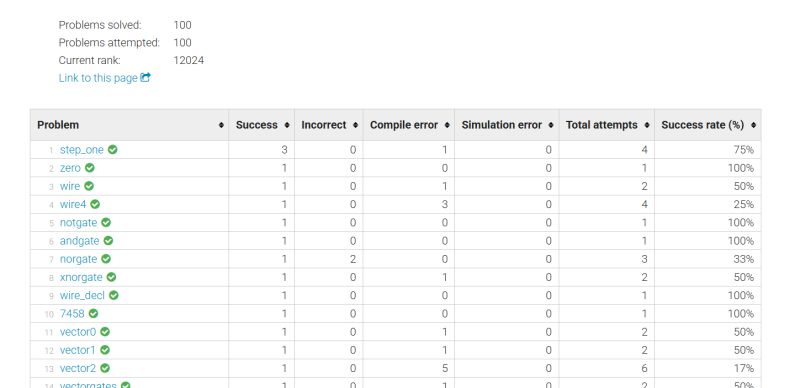Sort by Incorrect column header
Screen dimensions: 800x388
pyautogui.click(x=329, y=125)
